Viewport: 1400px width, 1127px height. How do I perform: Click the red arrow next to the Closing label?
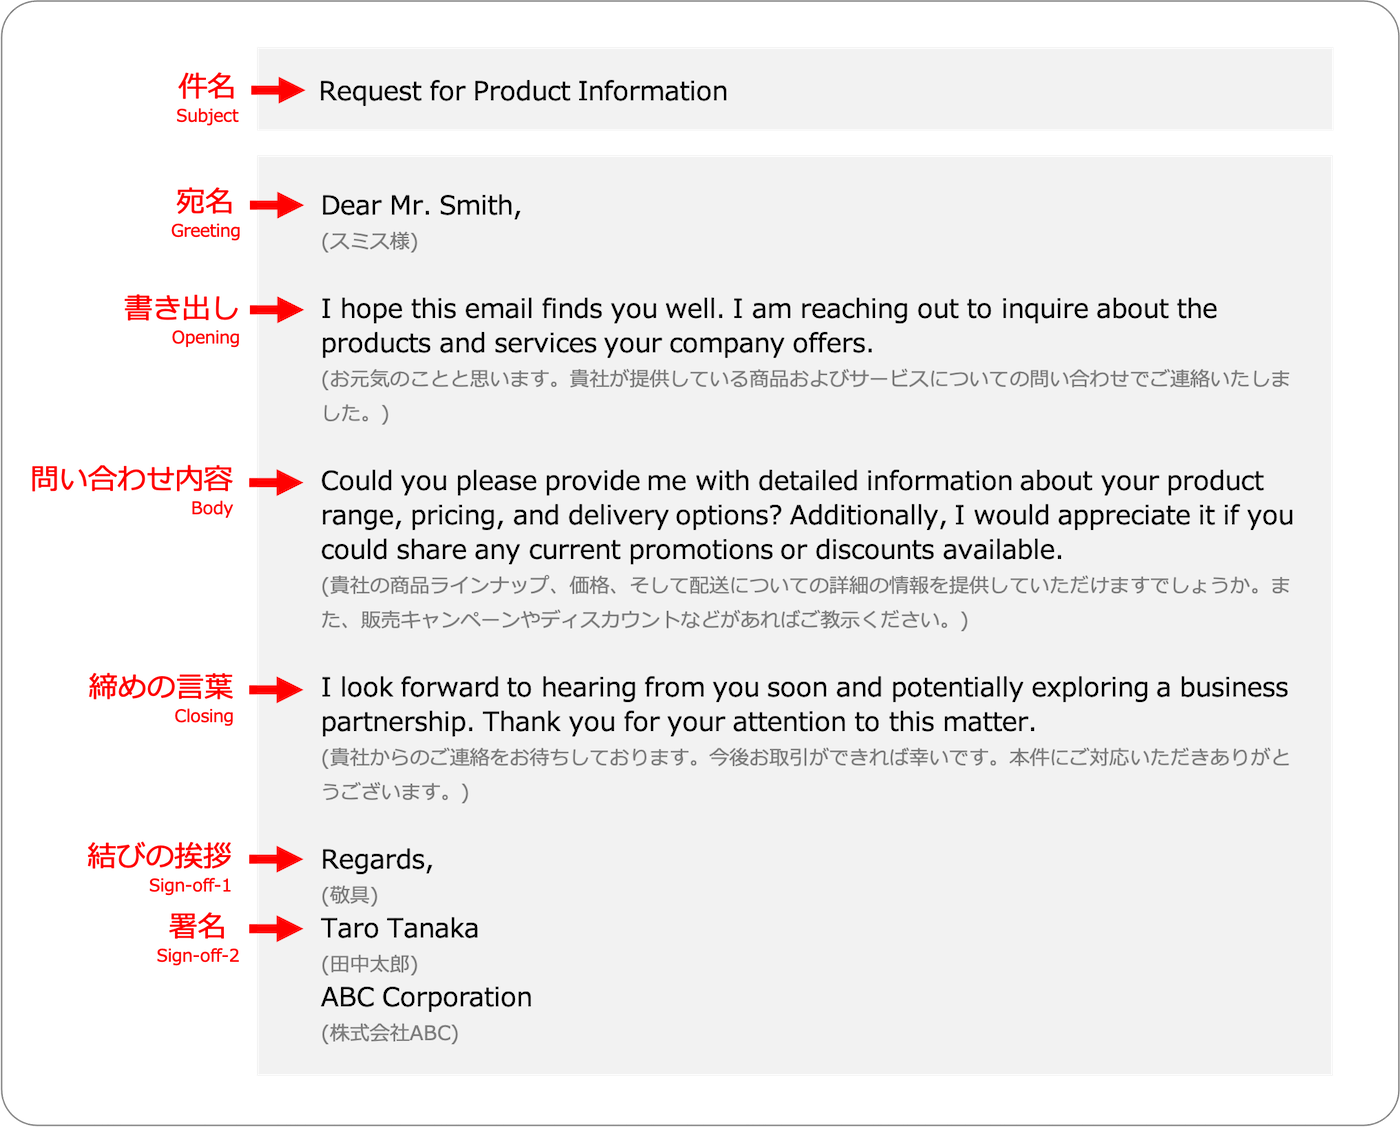tap(276, 689)
